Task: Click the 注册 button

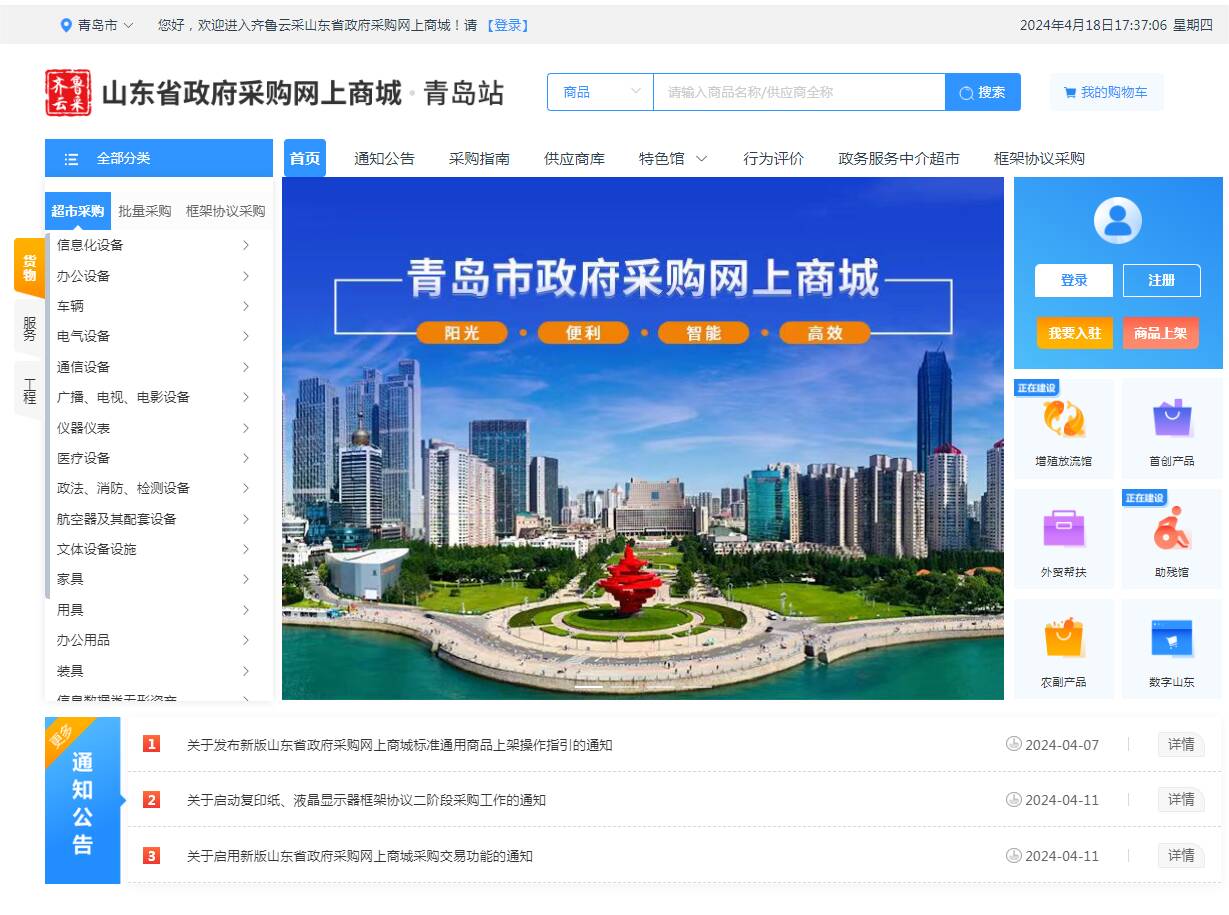Action: pyautogui.click(x=1161, y=280)
